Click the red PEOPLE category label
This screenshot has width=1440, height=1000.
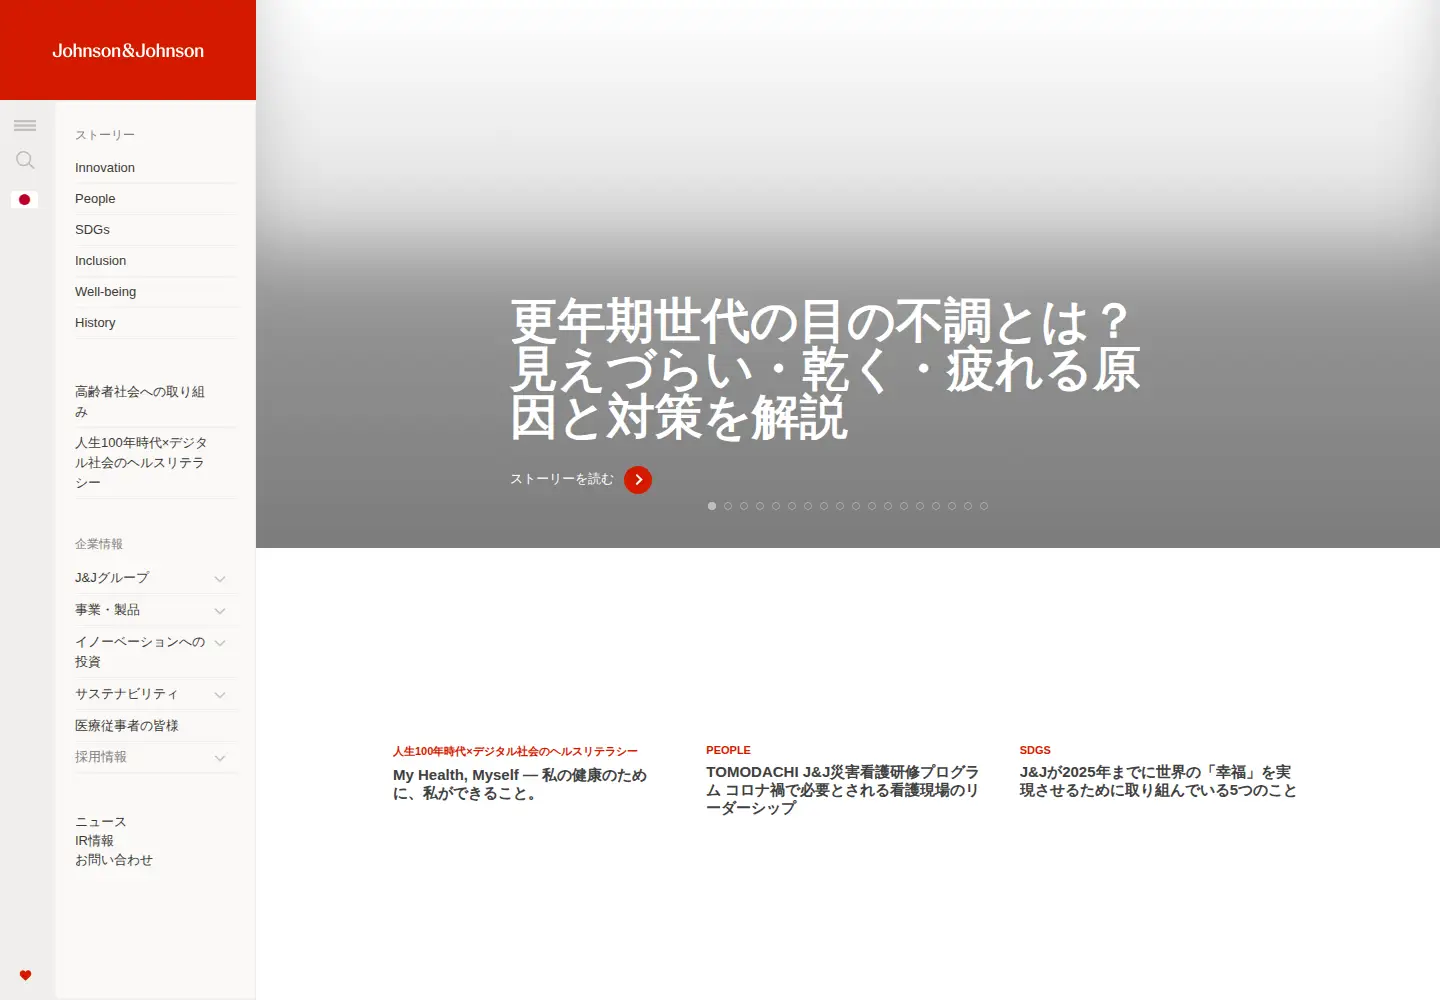coord(728,750)
